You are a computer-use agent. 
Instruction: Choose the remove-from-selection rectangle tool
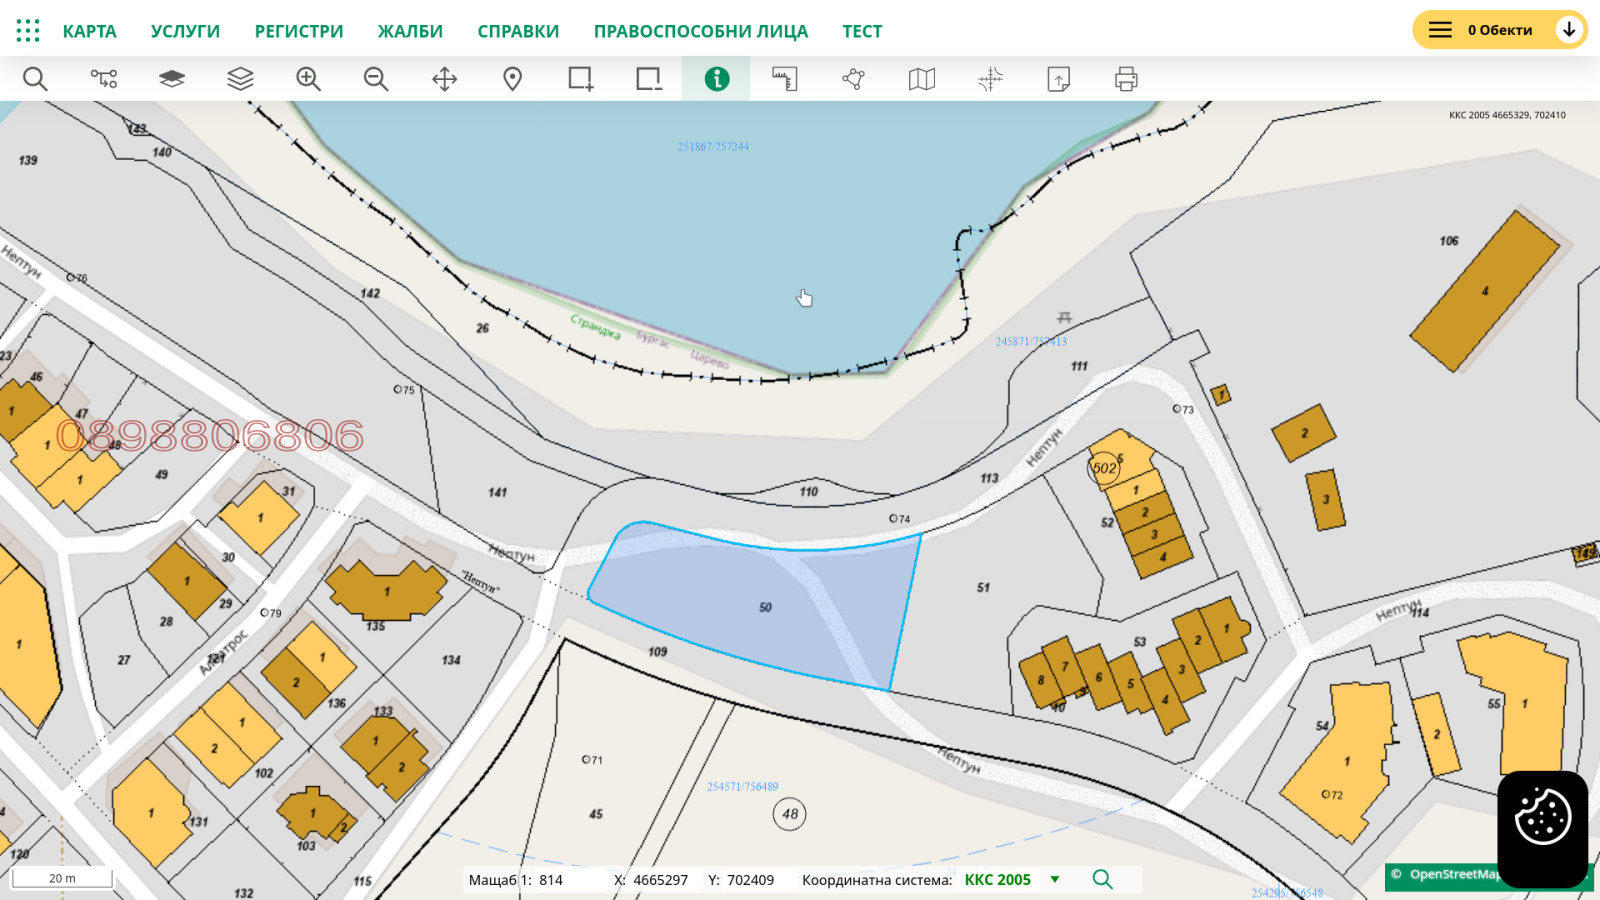(x=648, y=79)
